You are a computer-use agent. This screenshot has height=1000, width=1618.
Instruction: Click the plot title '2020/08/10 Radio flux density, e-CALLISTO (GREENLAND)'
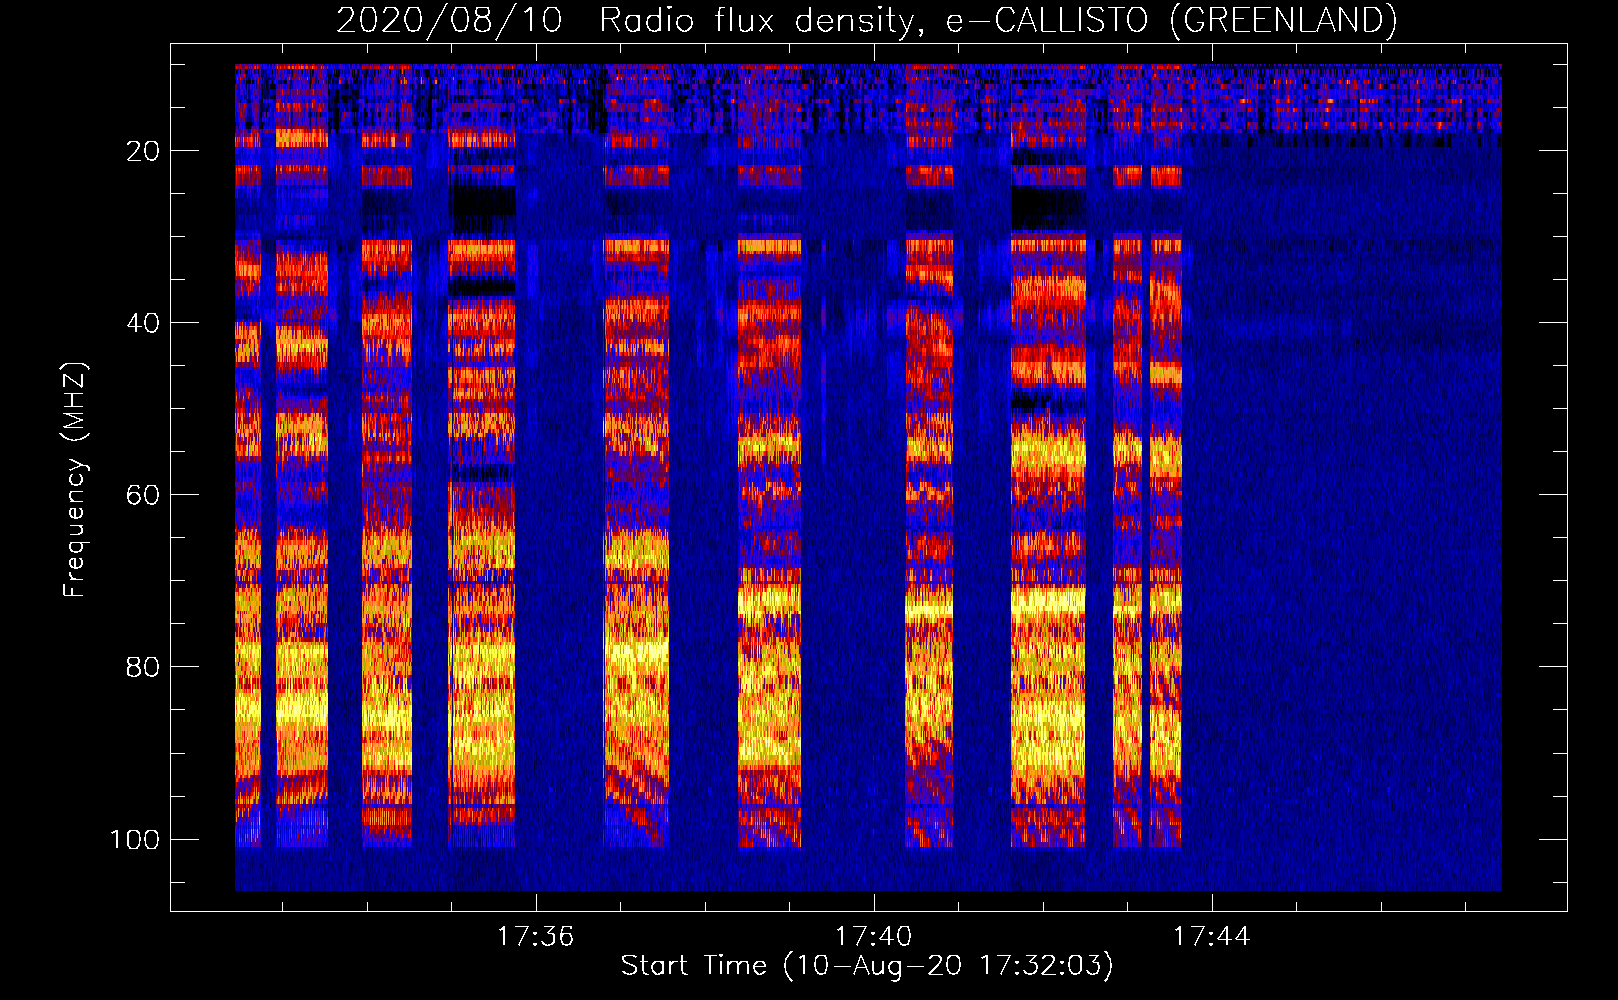[866, 20]
